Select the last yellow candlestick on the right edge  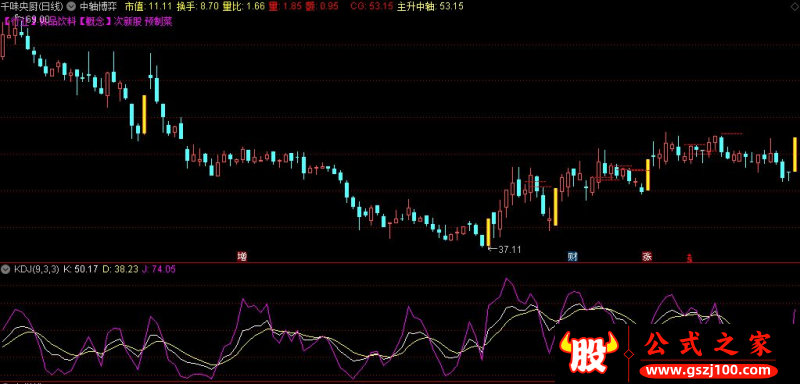(x=794, y=155)
